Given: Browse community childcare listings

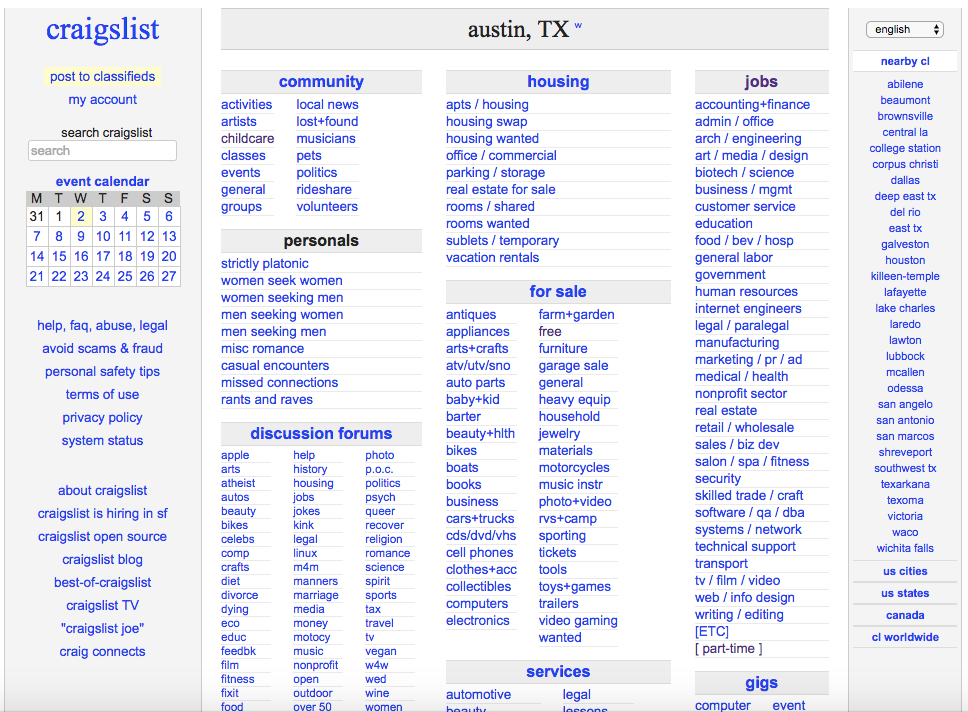Looking at the screenshot, I should pos(248,138).
